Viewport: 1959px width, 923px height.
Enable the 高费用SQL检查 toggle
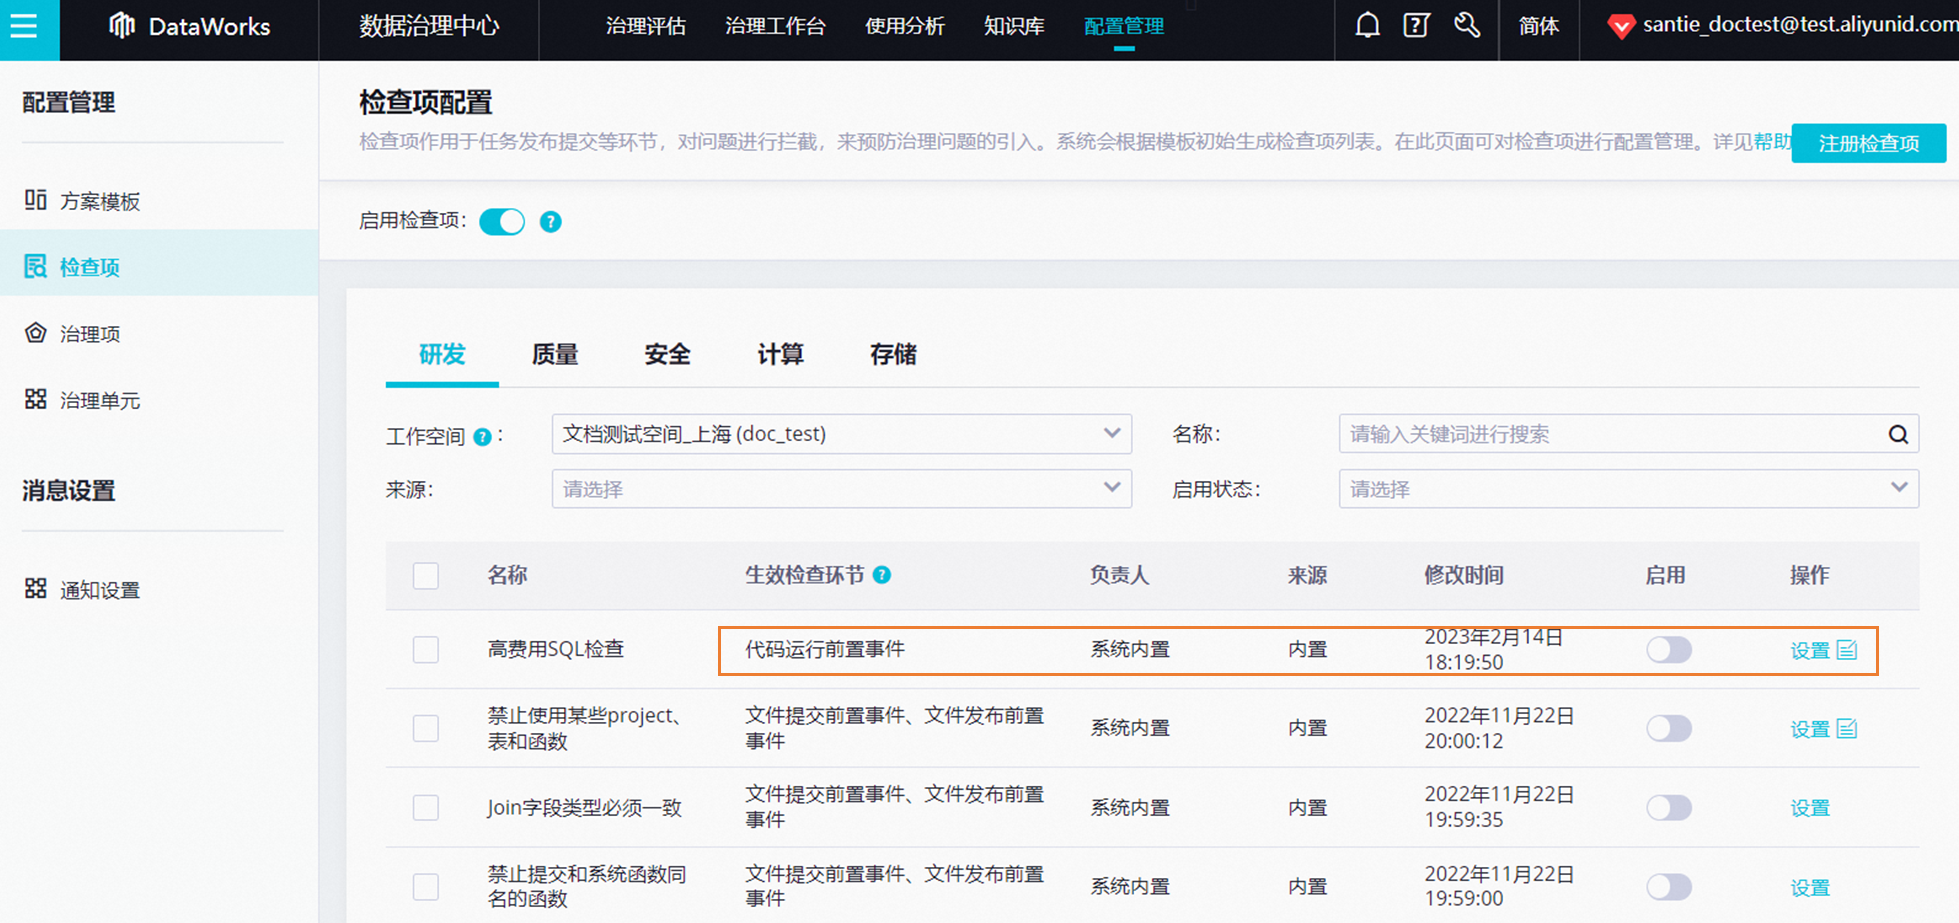click(x=1669, y=650)
